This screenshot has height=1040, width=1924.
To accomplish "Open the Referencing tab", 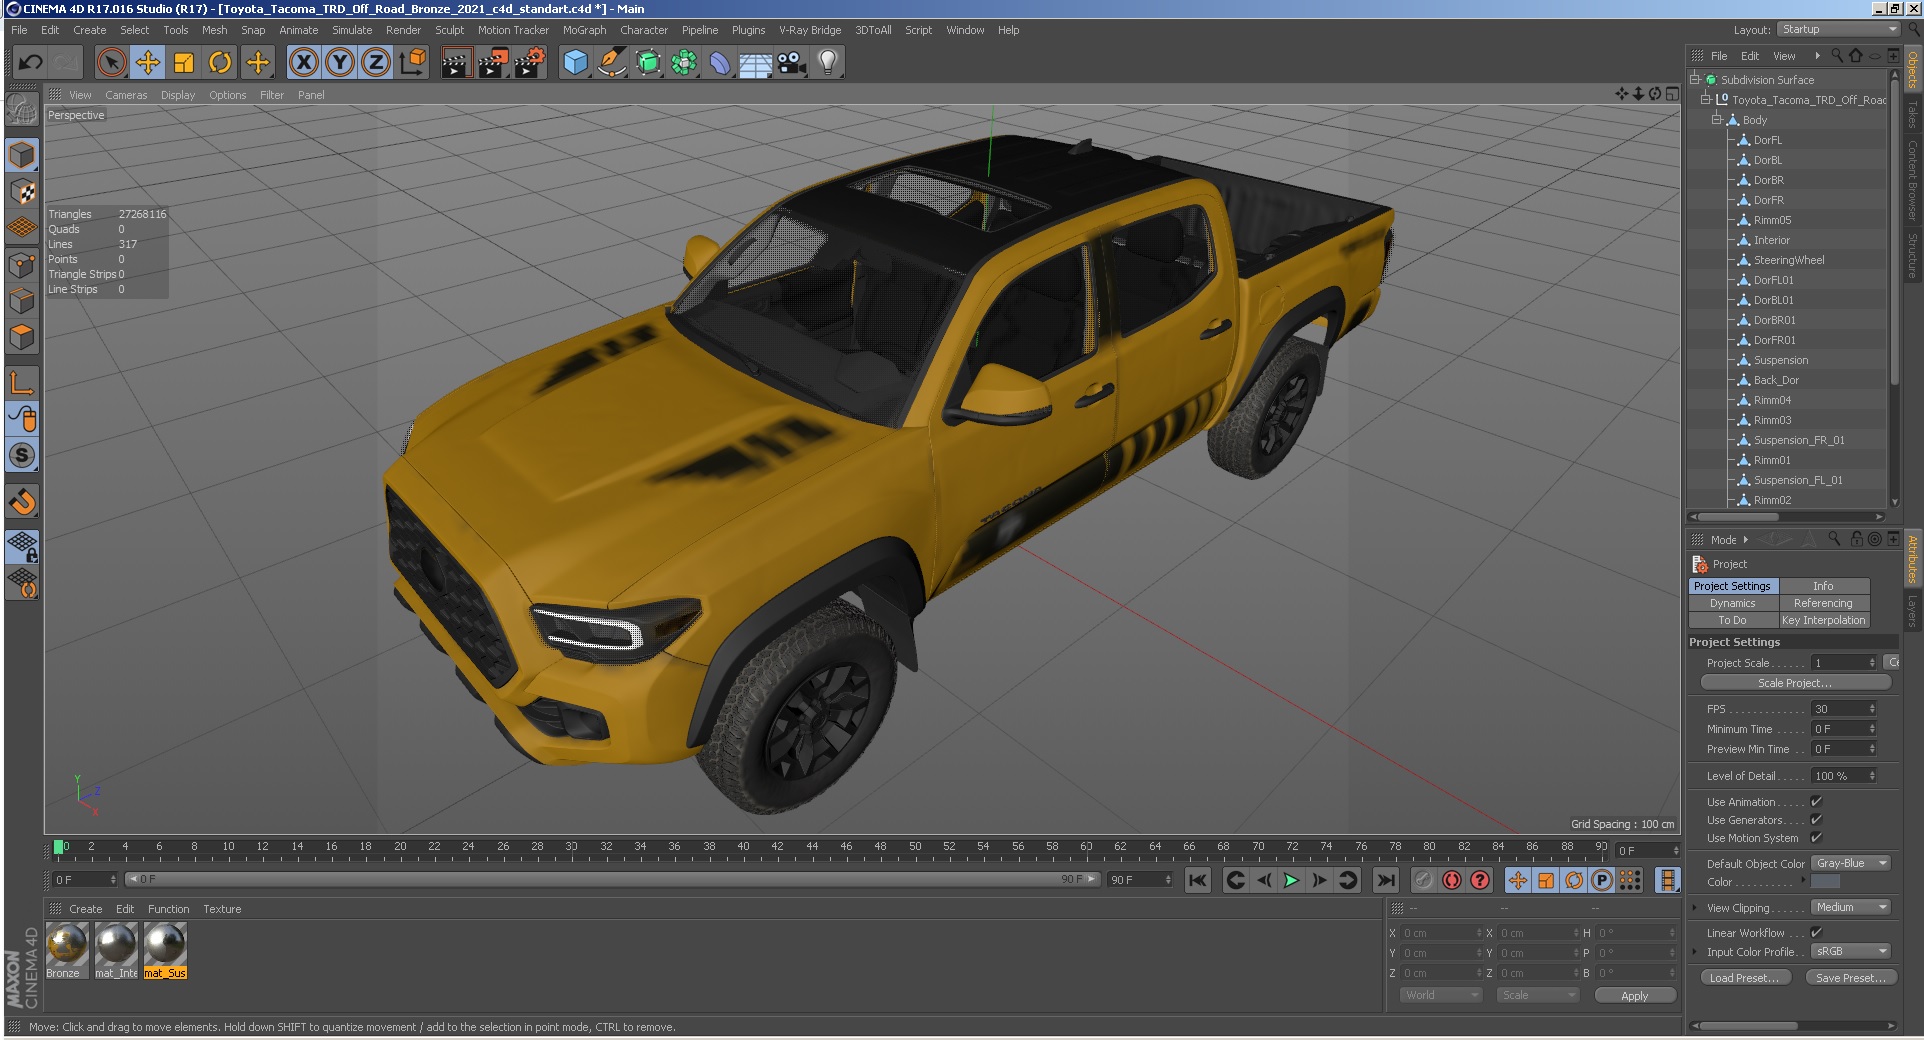I will click(1824, 603).
